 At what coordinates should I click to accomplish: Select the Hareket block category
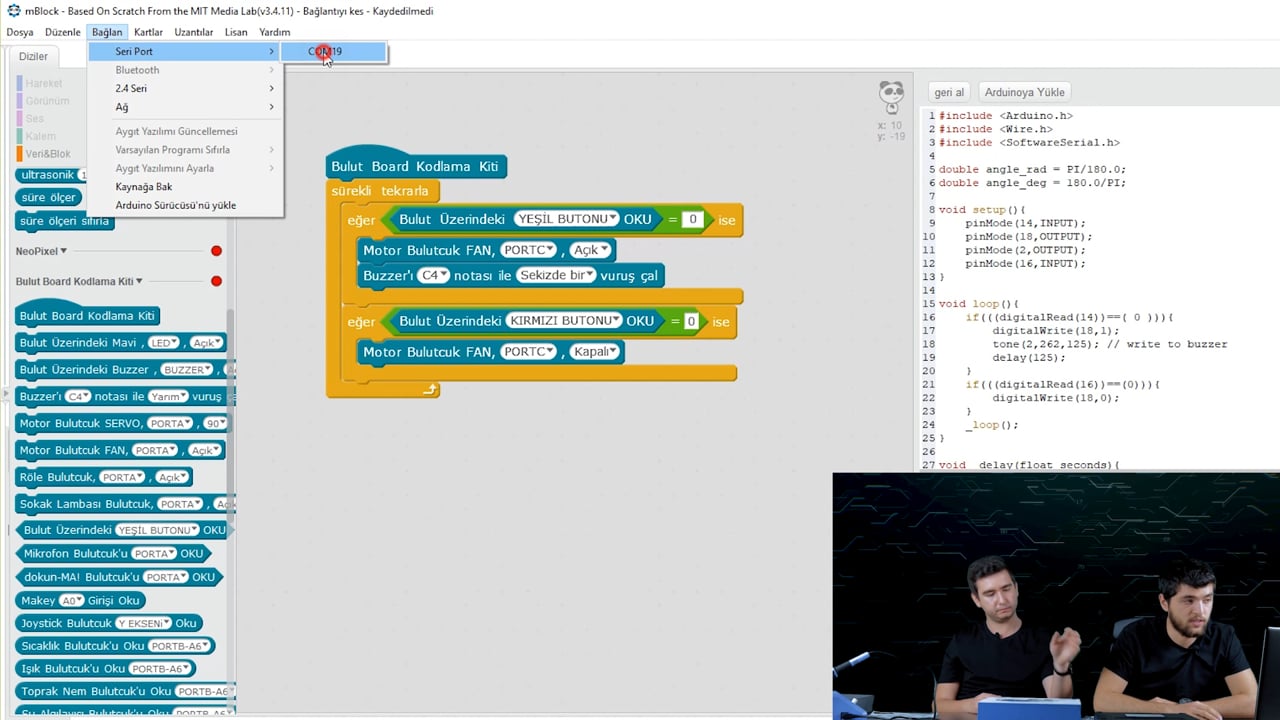[39, 83]
